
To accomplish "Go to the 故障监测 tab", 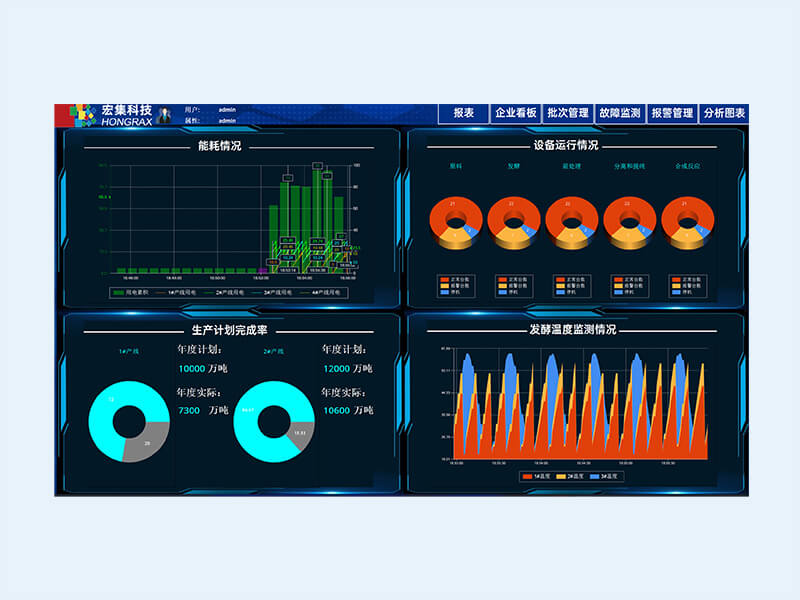I will tap(620, 114).
